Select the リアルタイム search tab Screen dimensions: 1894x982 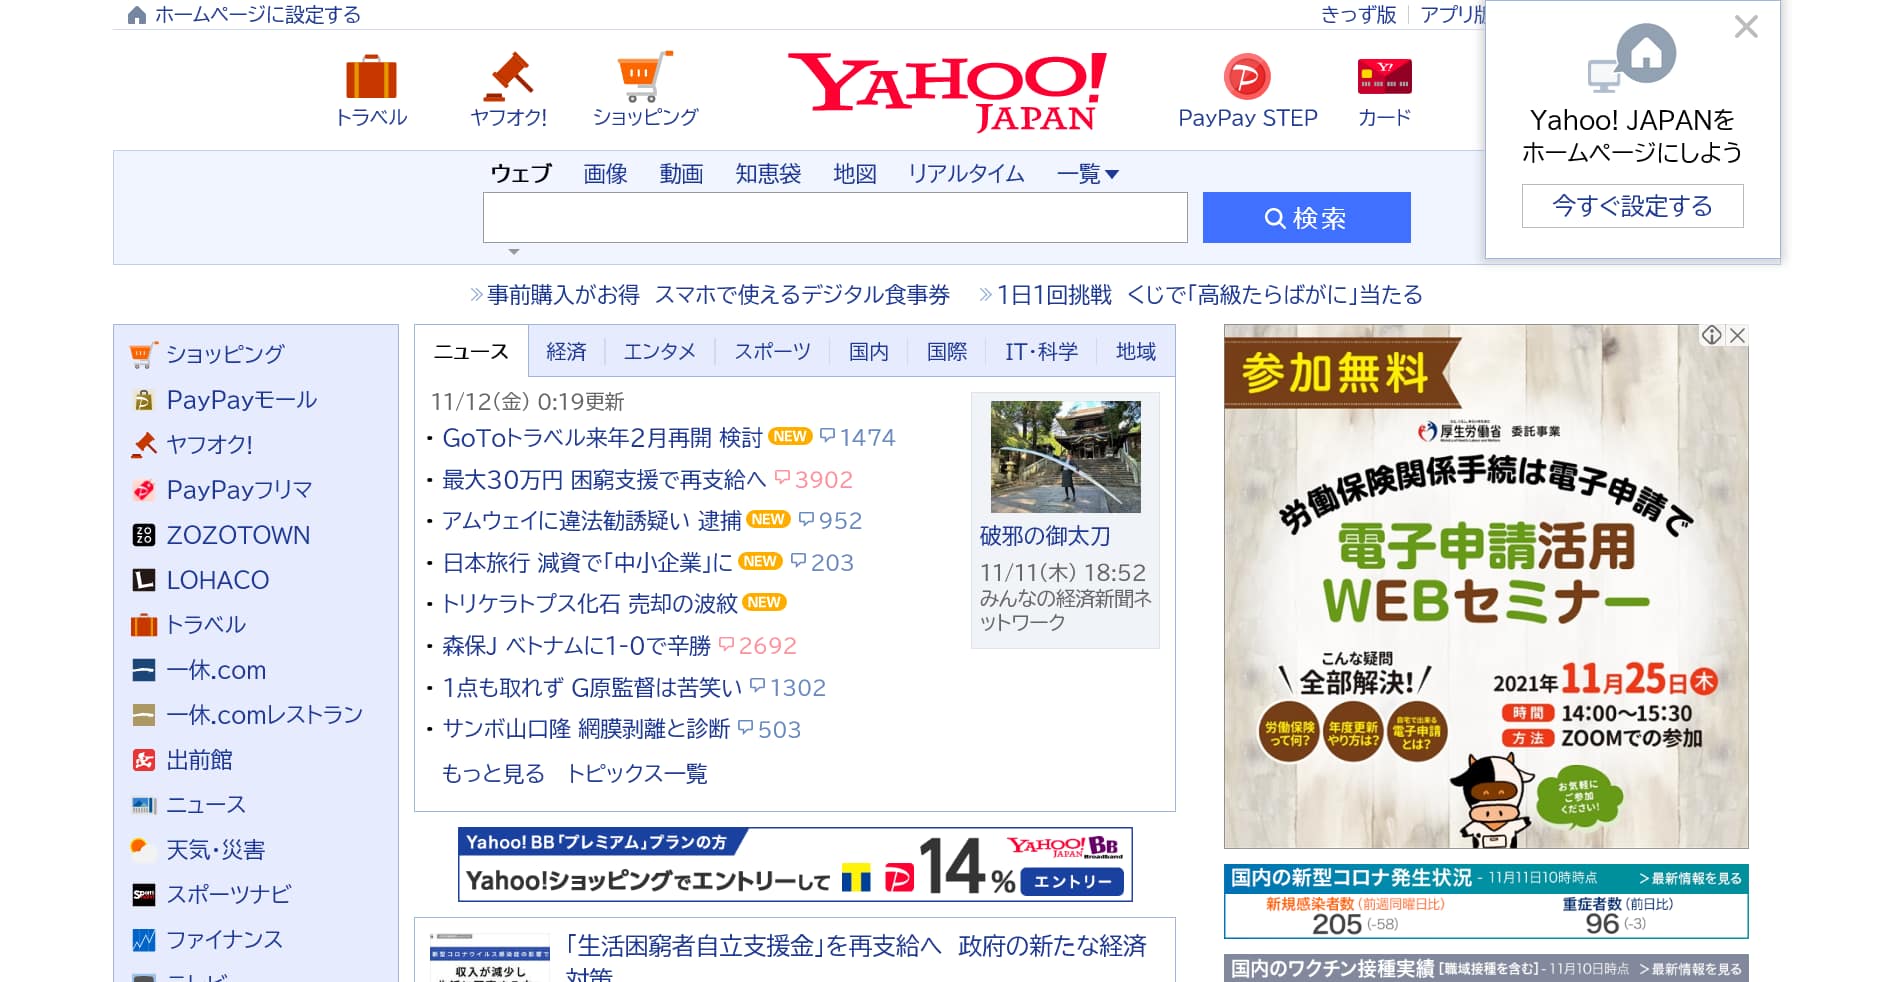[966, 174]
